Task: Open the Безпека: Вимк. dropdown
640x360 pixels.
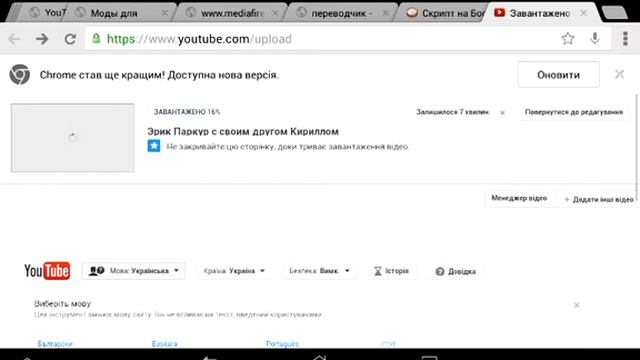Action: [x=319, y=271]
